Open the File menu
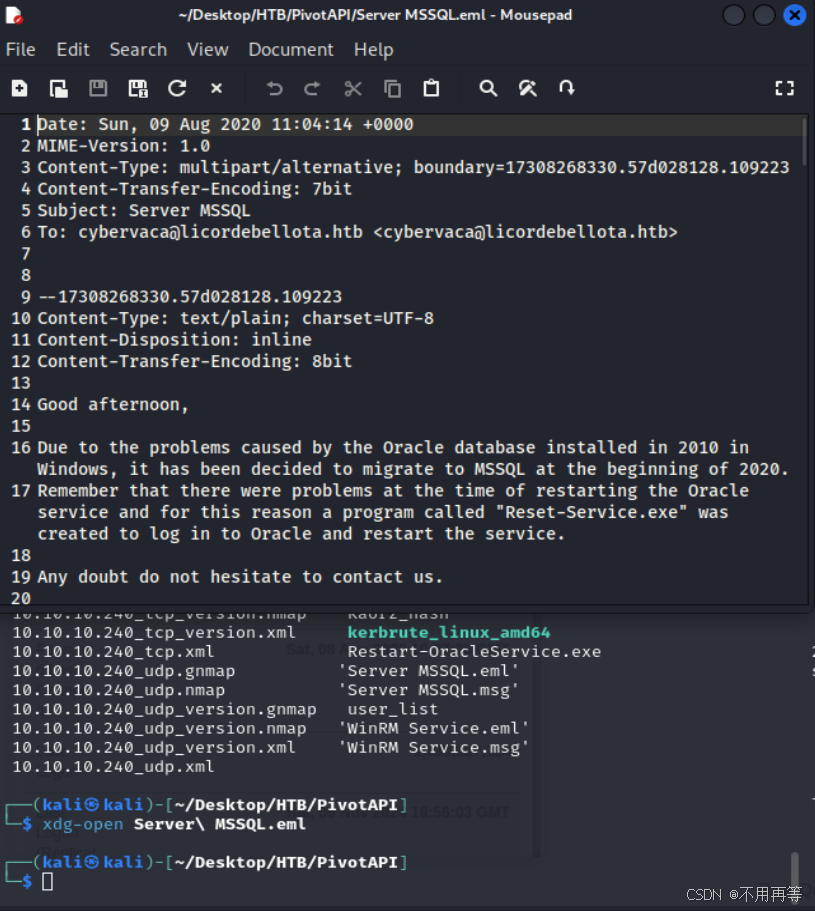The width and height of the screenshot is (815, 911). click(21, 50)
